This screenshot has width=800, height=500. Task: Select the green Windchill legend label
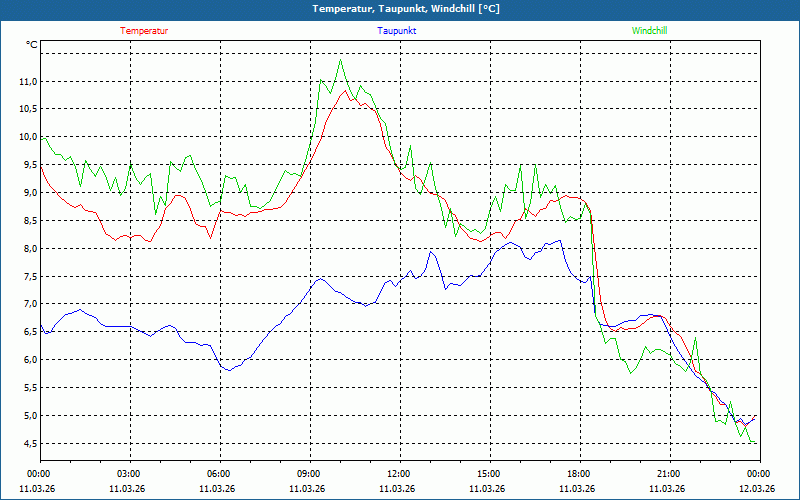pos(649,31)
